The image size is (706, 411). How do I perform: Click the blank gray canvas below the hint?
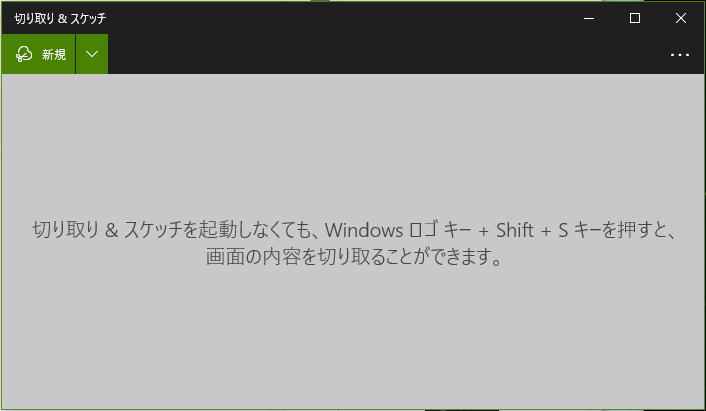point(353,338)
